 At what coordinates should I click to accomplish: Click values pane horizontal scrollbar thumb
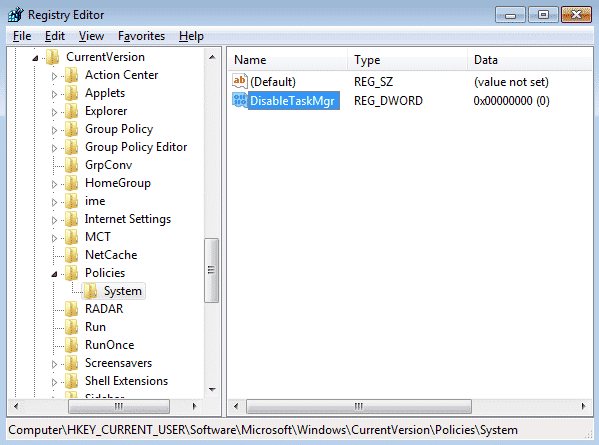pyautogui.click(x=359, y=406)
